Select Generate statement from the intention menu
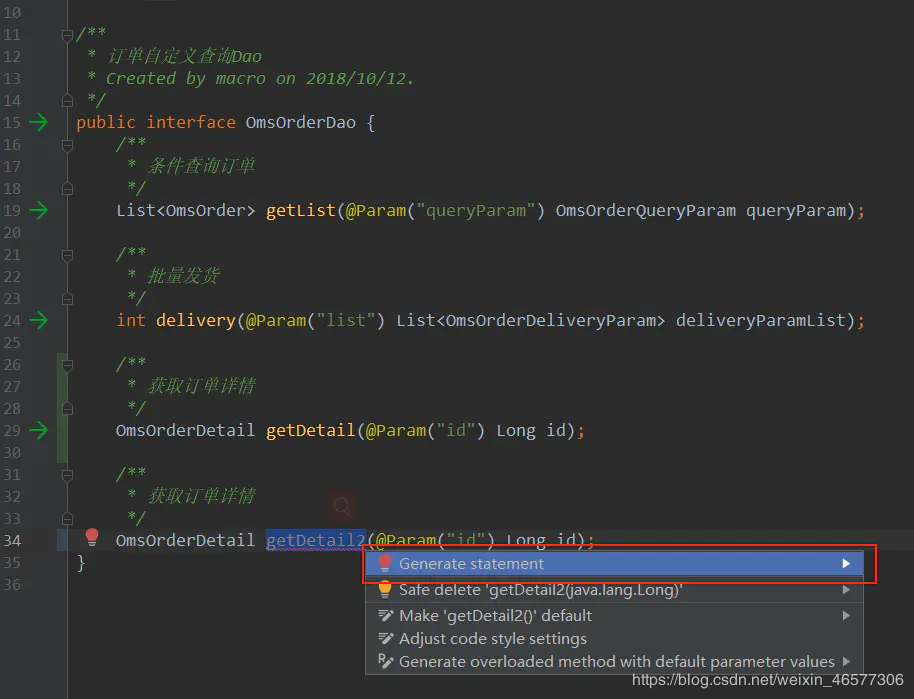914x699 pixels. click(x=614, y=564)
